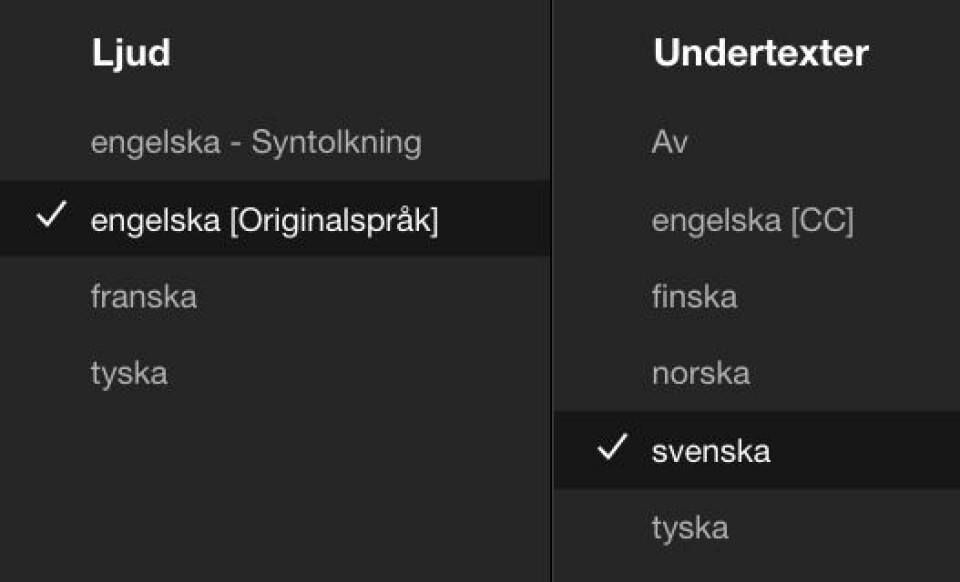Choose franska under Ljud
The width and height of the screenshot is (960, 582).
pos(143,297)
